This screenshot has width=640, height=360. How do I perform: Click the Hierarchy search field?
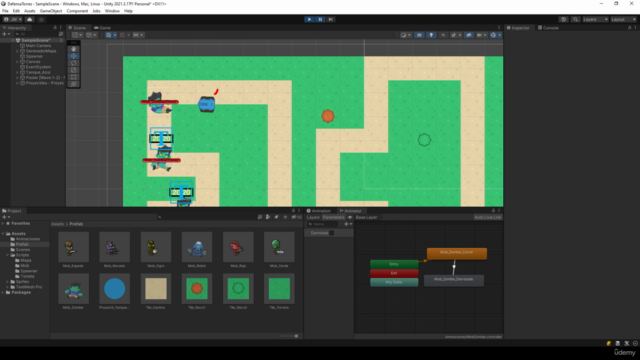[x=36, y=34]
